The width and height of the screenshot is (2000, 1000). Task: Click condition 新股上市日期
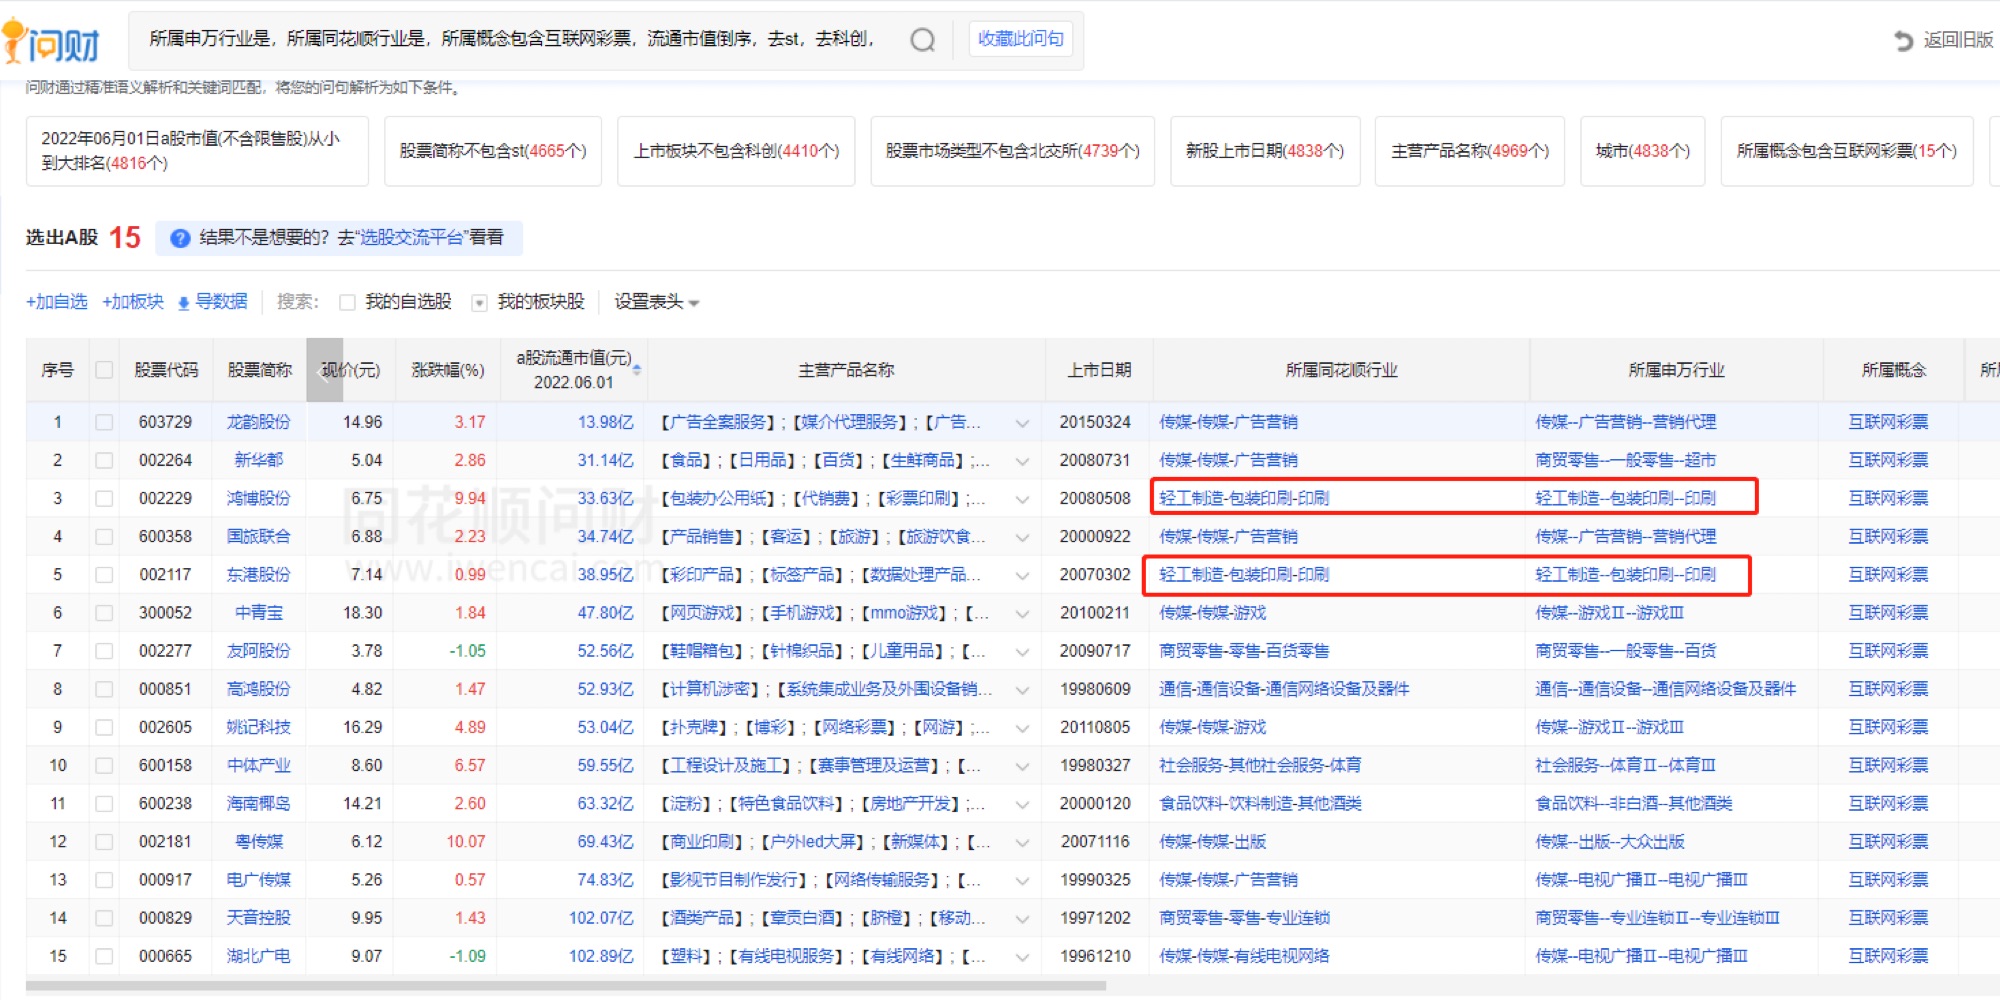1265,151
